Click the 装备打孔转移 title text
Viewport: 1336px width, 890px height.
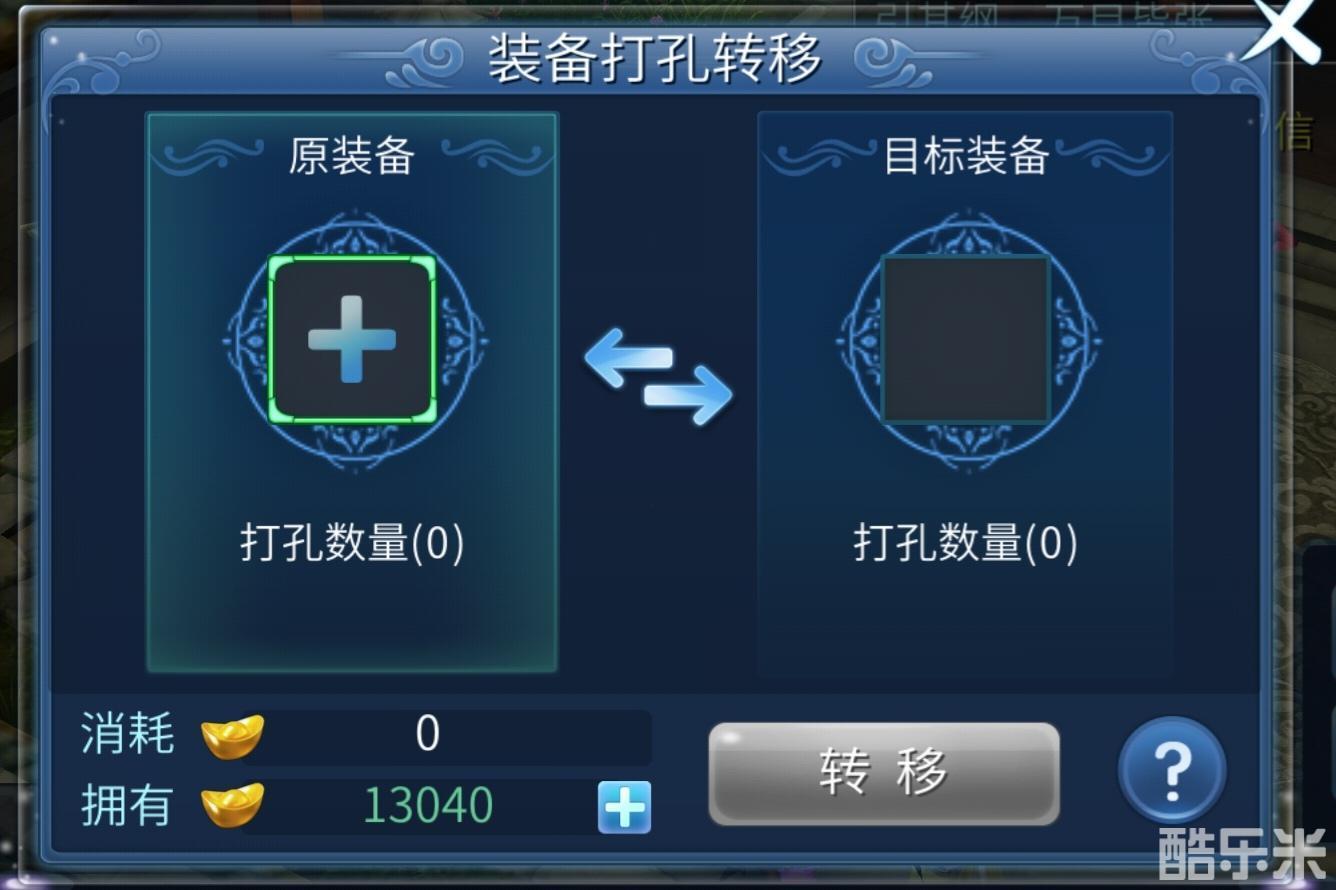click(655, 59)
